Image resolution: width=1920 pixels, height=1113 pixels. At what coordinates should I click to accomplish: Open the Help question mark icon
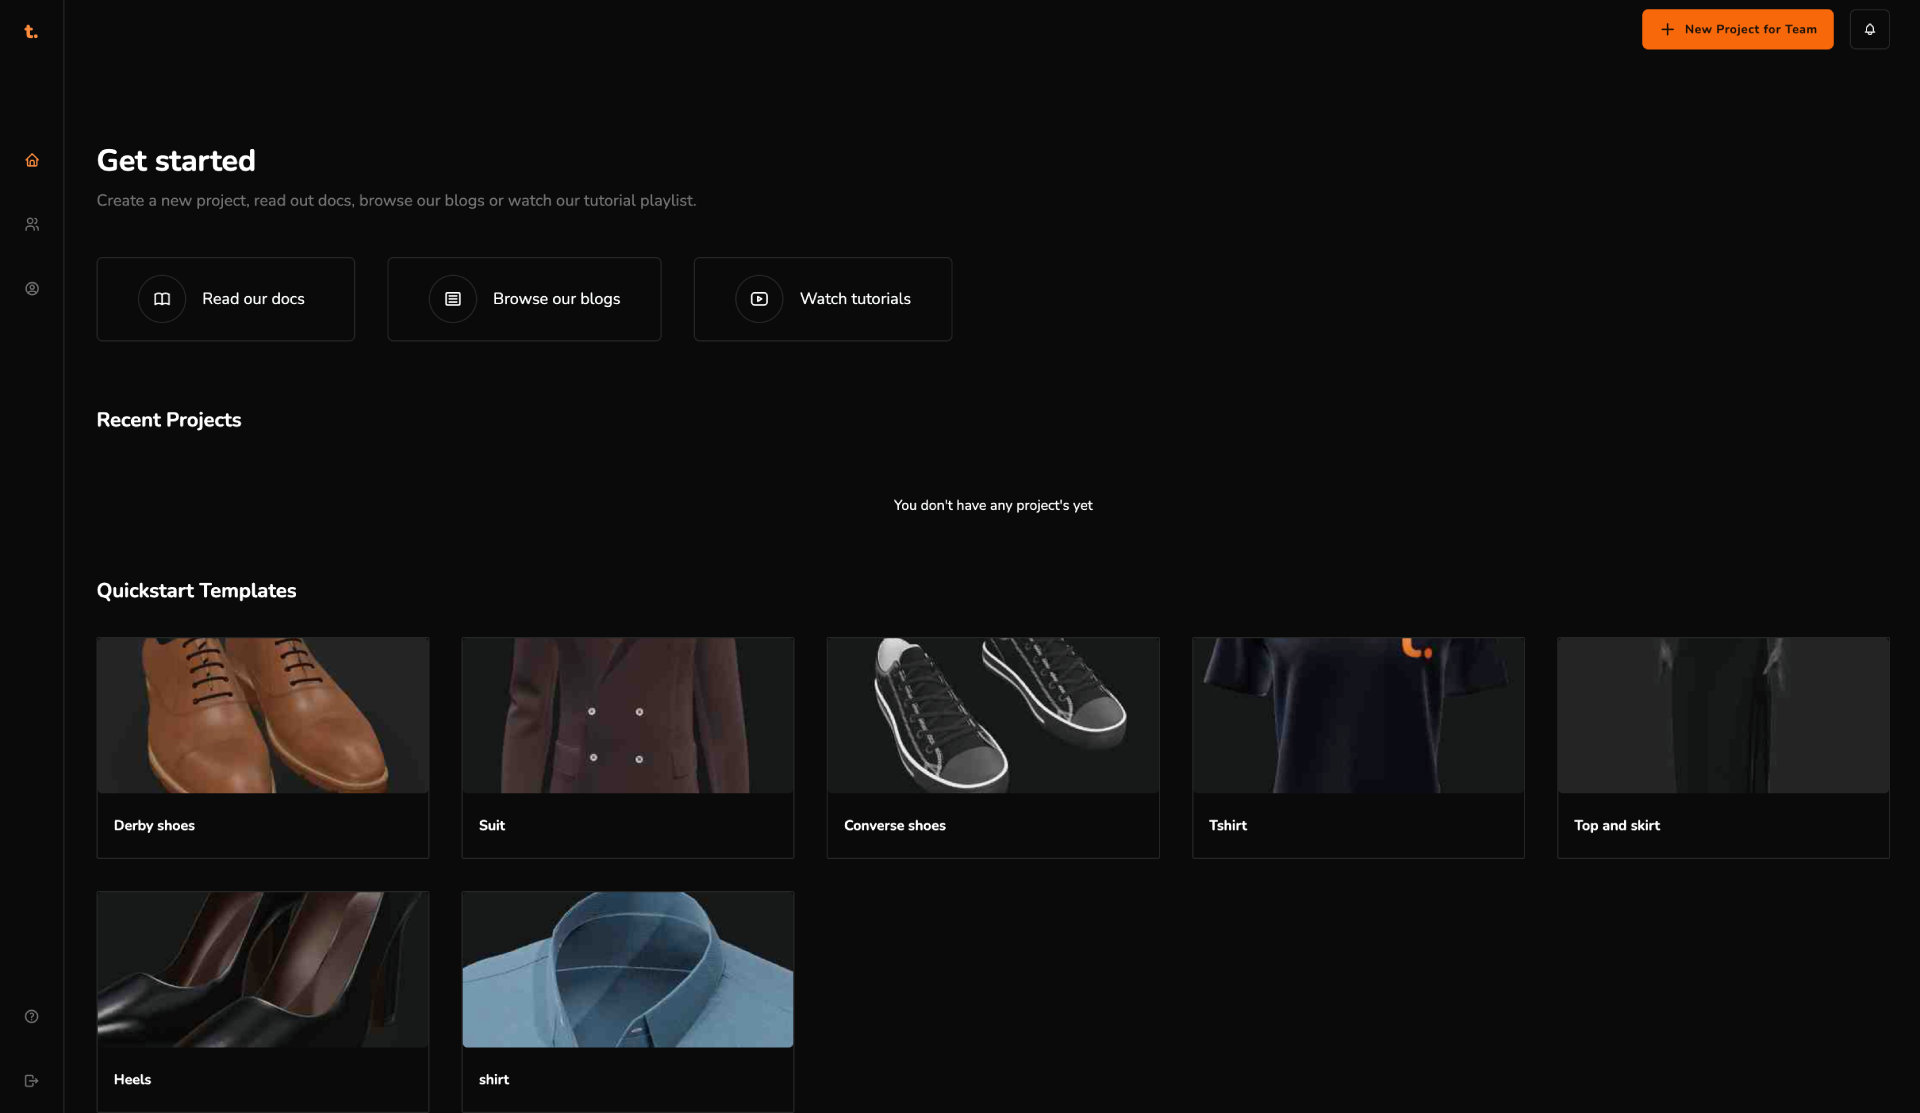[32, 1017]
